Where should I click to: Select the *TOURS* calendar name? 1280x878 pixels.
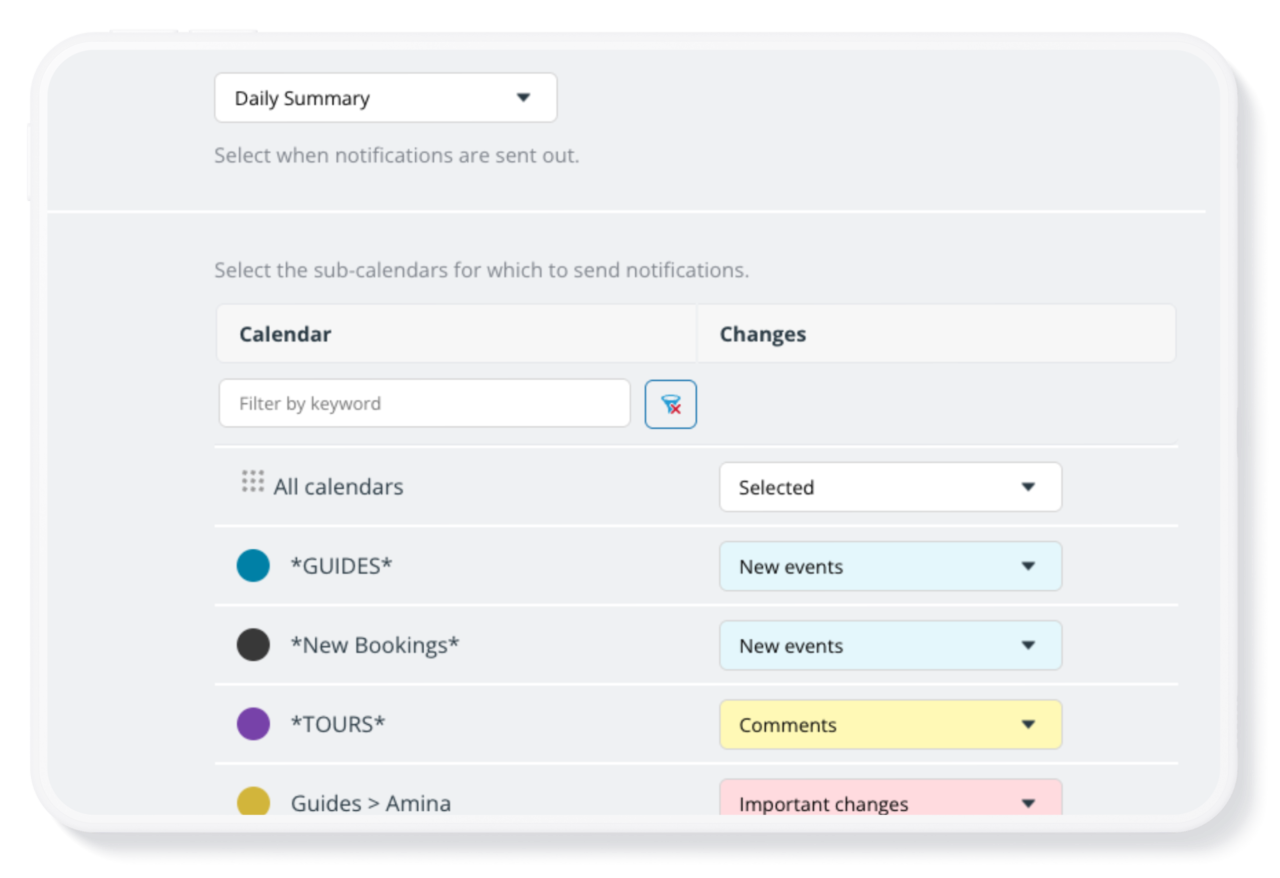tap(338, 724)
